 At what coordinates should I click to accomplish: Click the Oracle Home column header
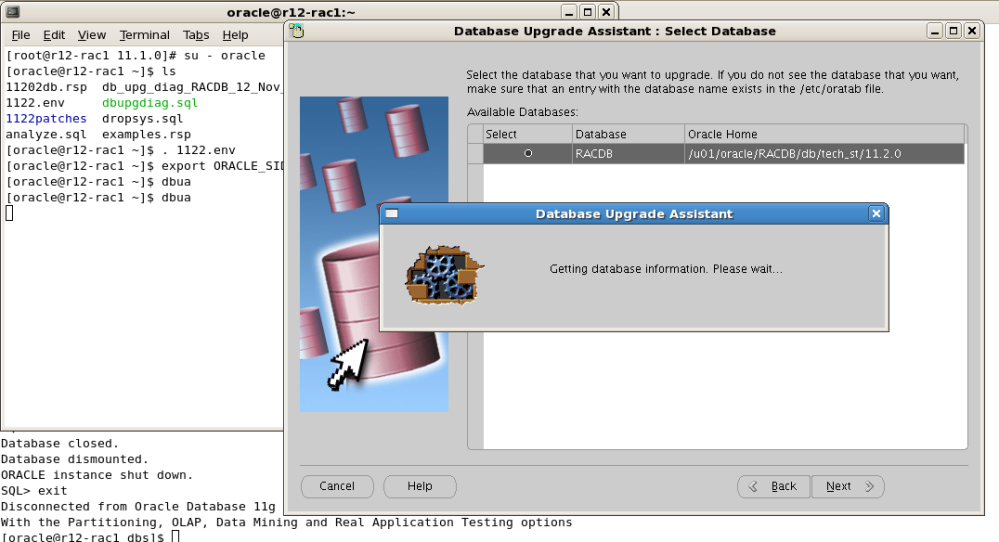coord(824,134)
